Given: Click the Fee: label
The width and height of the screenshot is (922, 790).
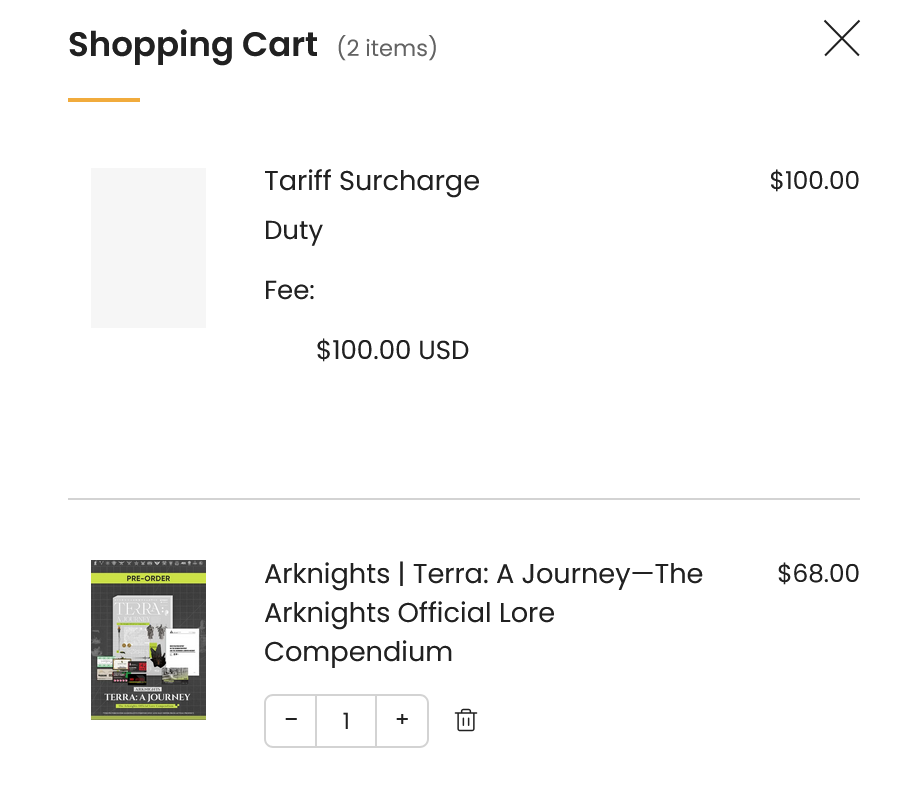Looking at the screenshot, I should click(289, 291).
